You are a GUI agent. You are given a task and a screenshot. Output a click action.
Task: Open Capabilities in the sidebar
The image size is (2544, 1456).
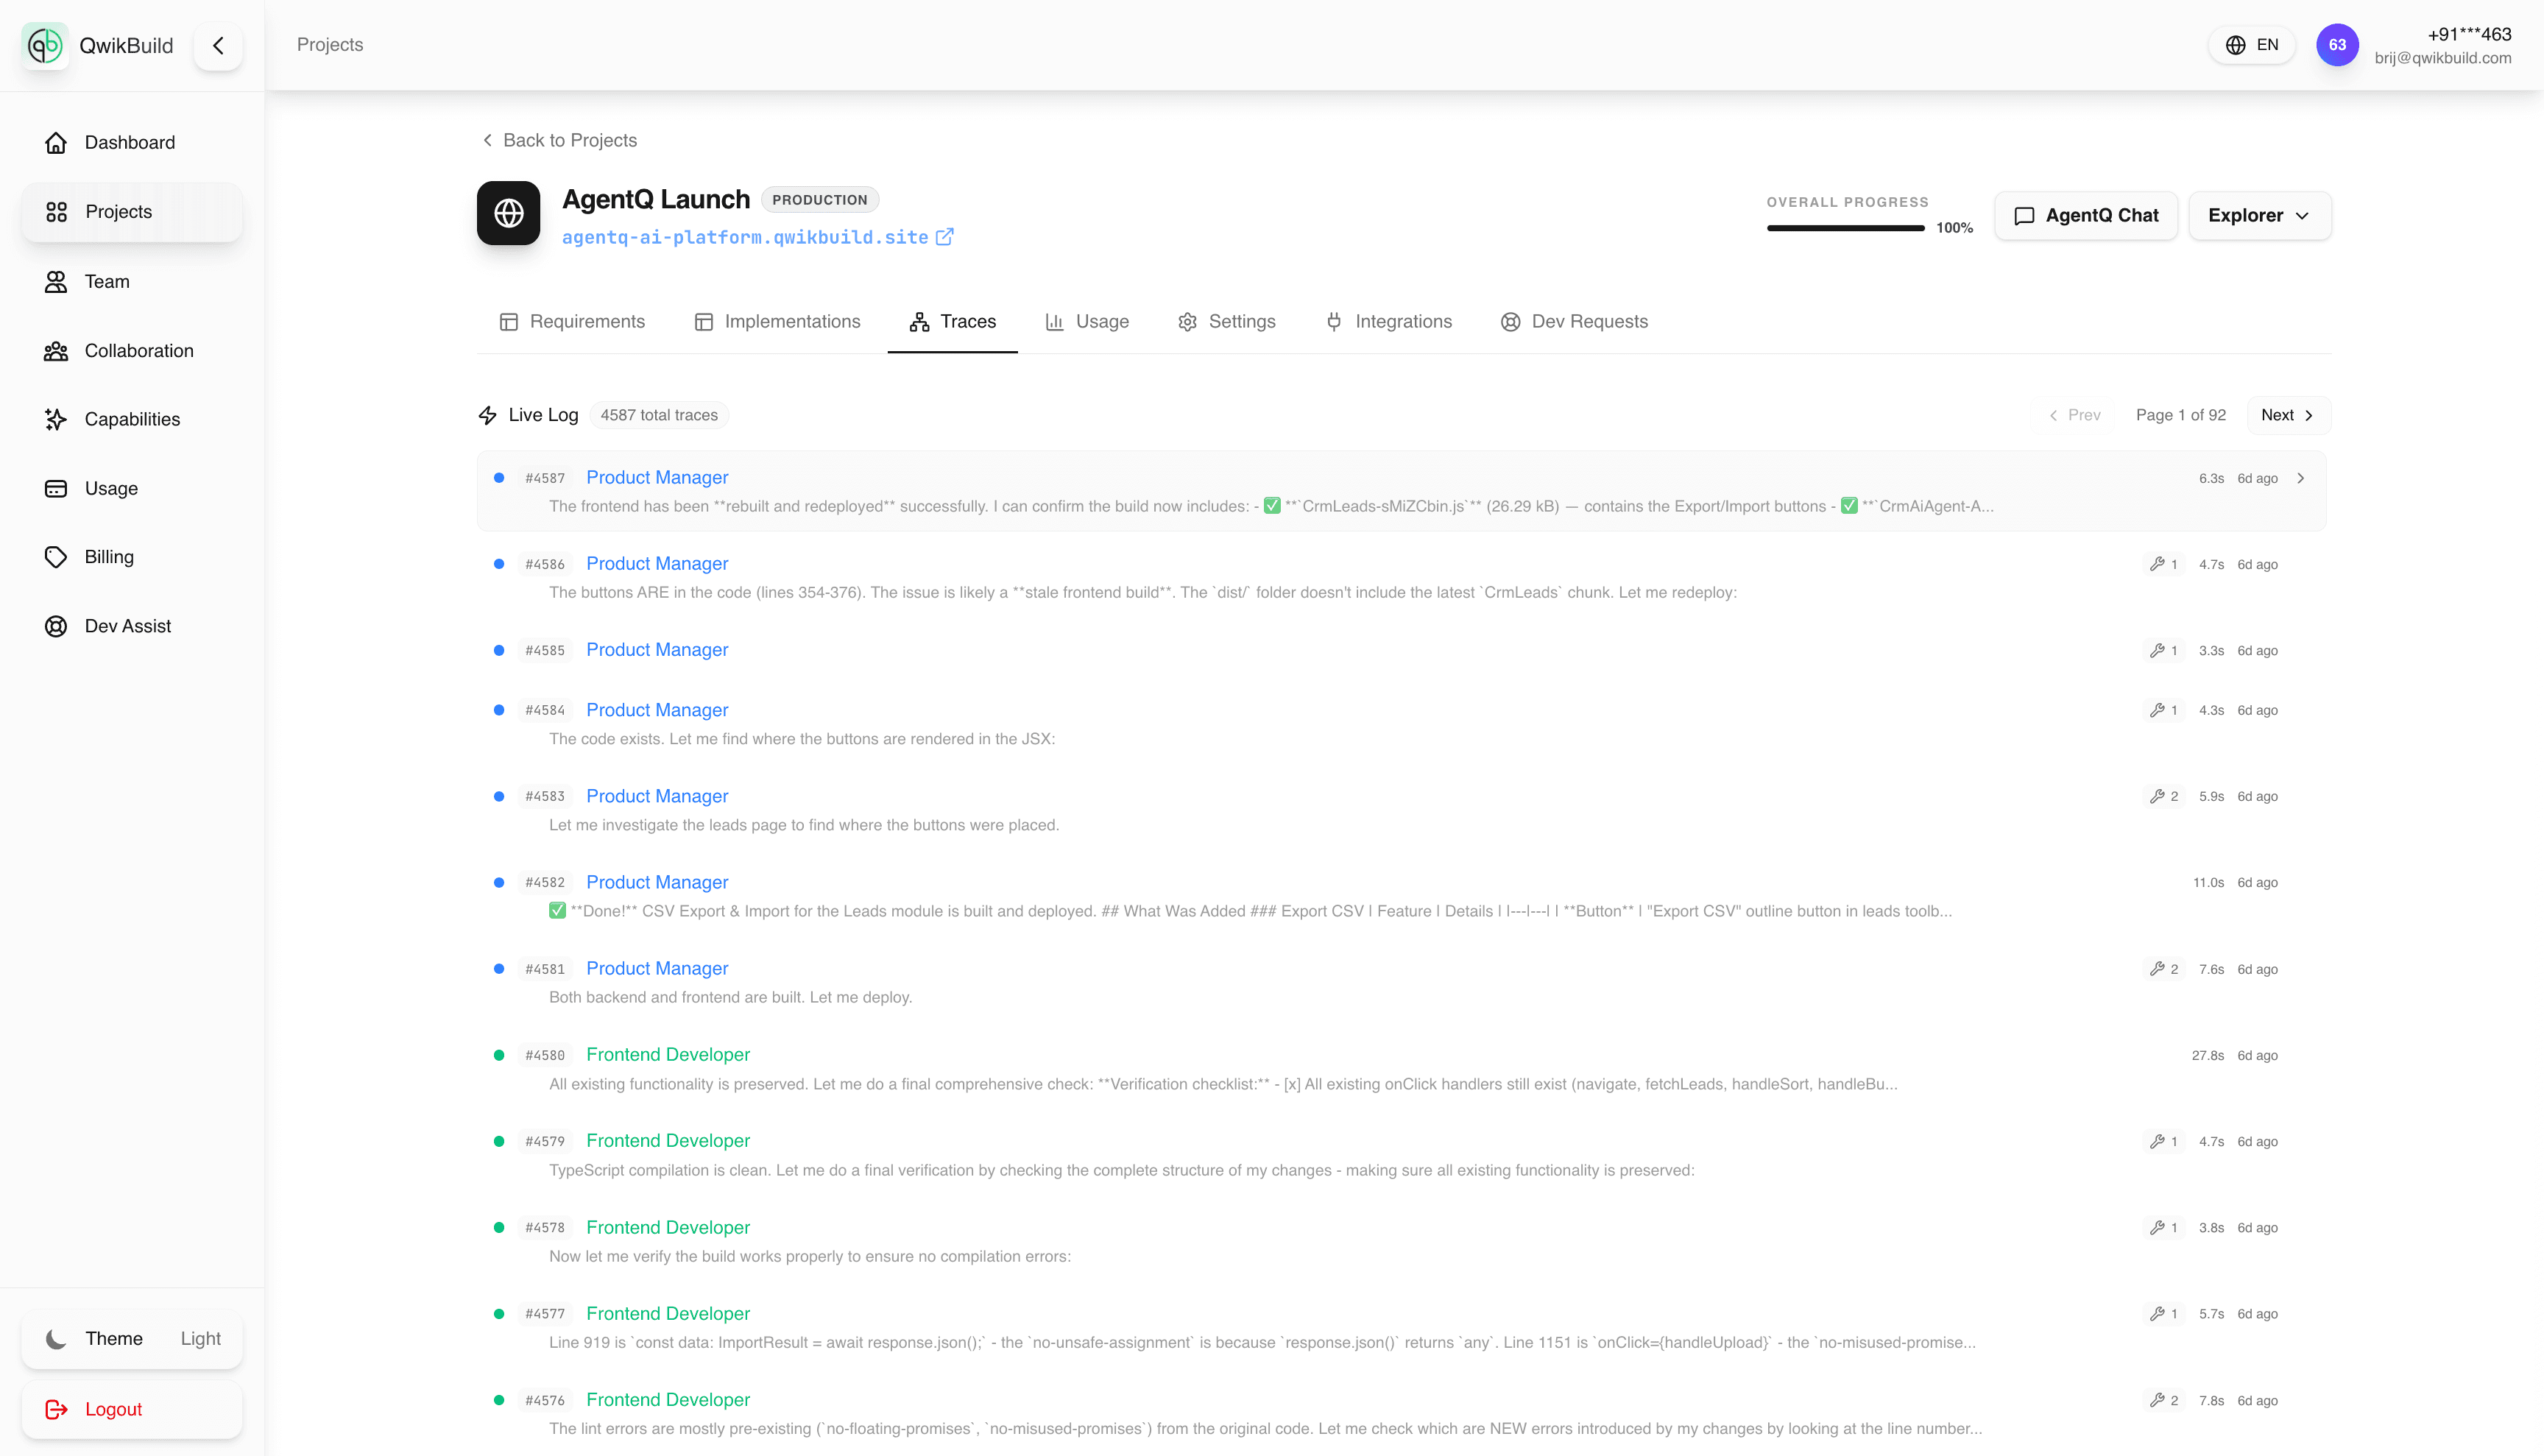tap(132, 419)
